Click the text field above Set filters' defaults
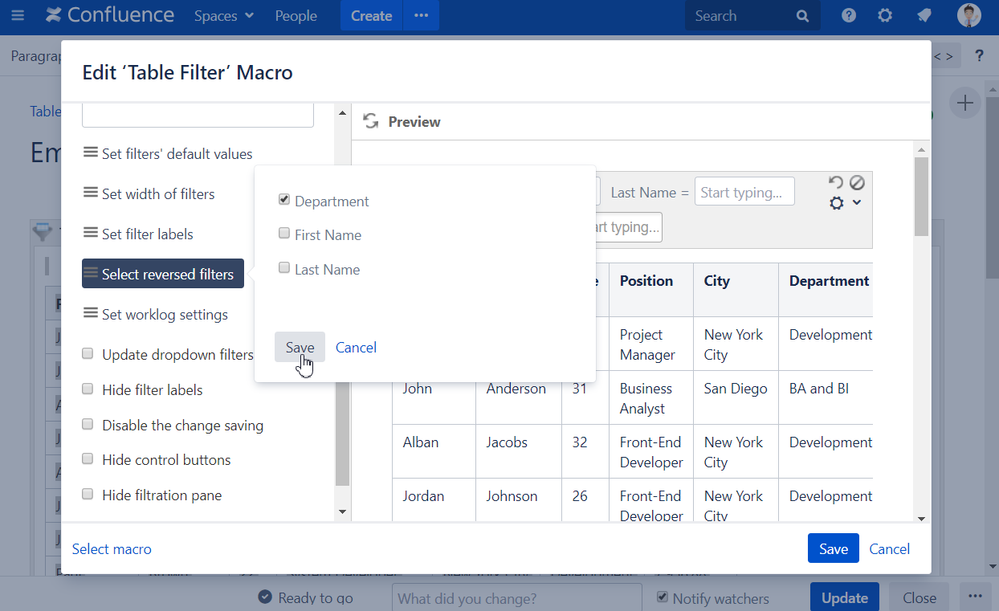Viewport: 999px width, 611px height. click(198, 115)
